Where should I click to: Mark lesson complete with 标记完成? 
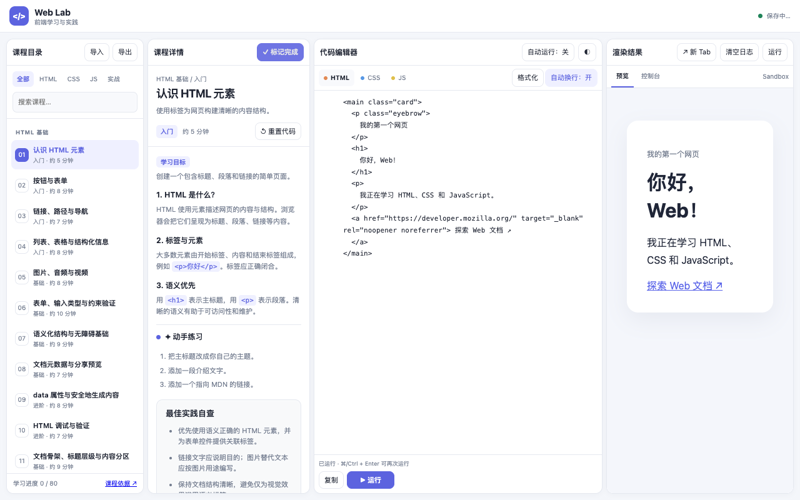280,52
